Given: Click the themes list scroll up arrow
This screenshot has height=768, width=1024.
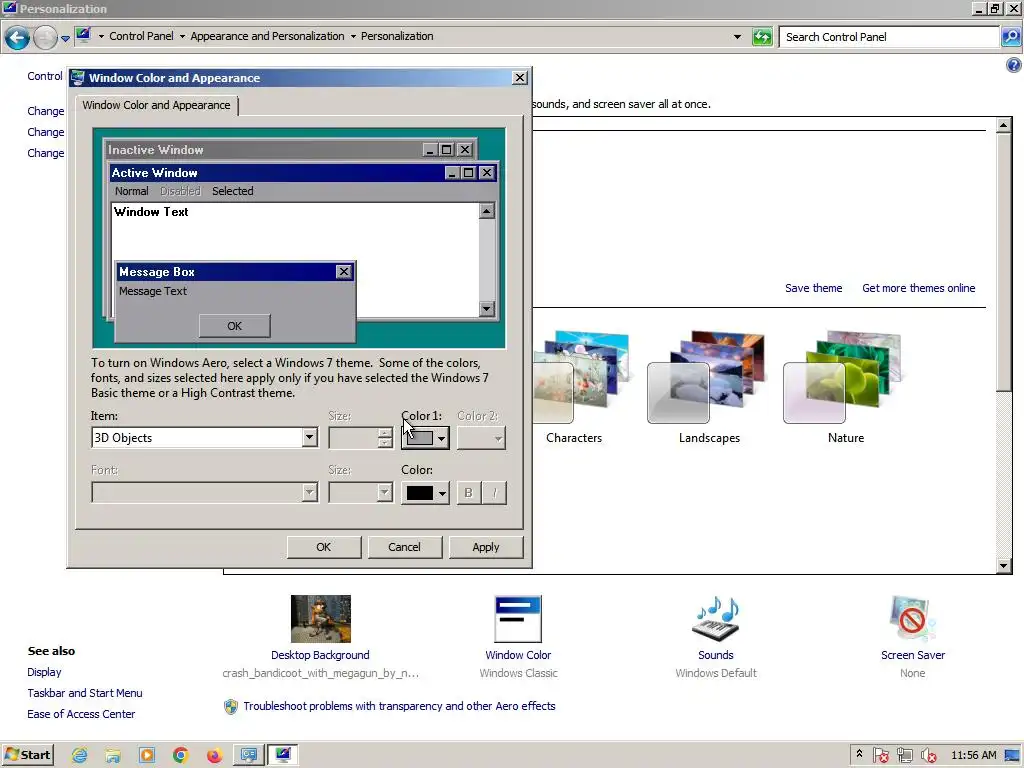Looking at the screenshot, I should [x=1004, y=125].
